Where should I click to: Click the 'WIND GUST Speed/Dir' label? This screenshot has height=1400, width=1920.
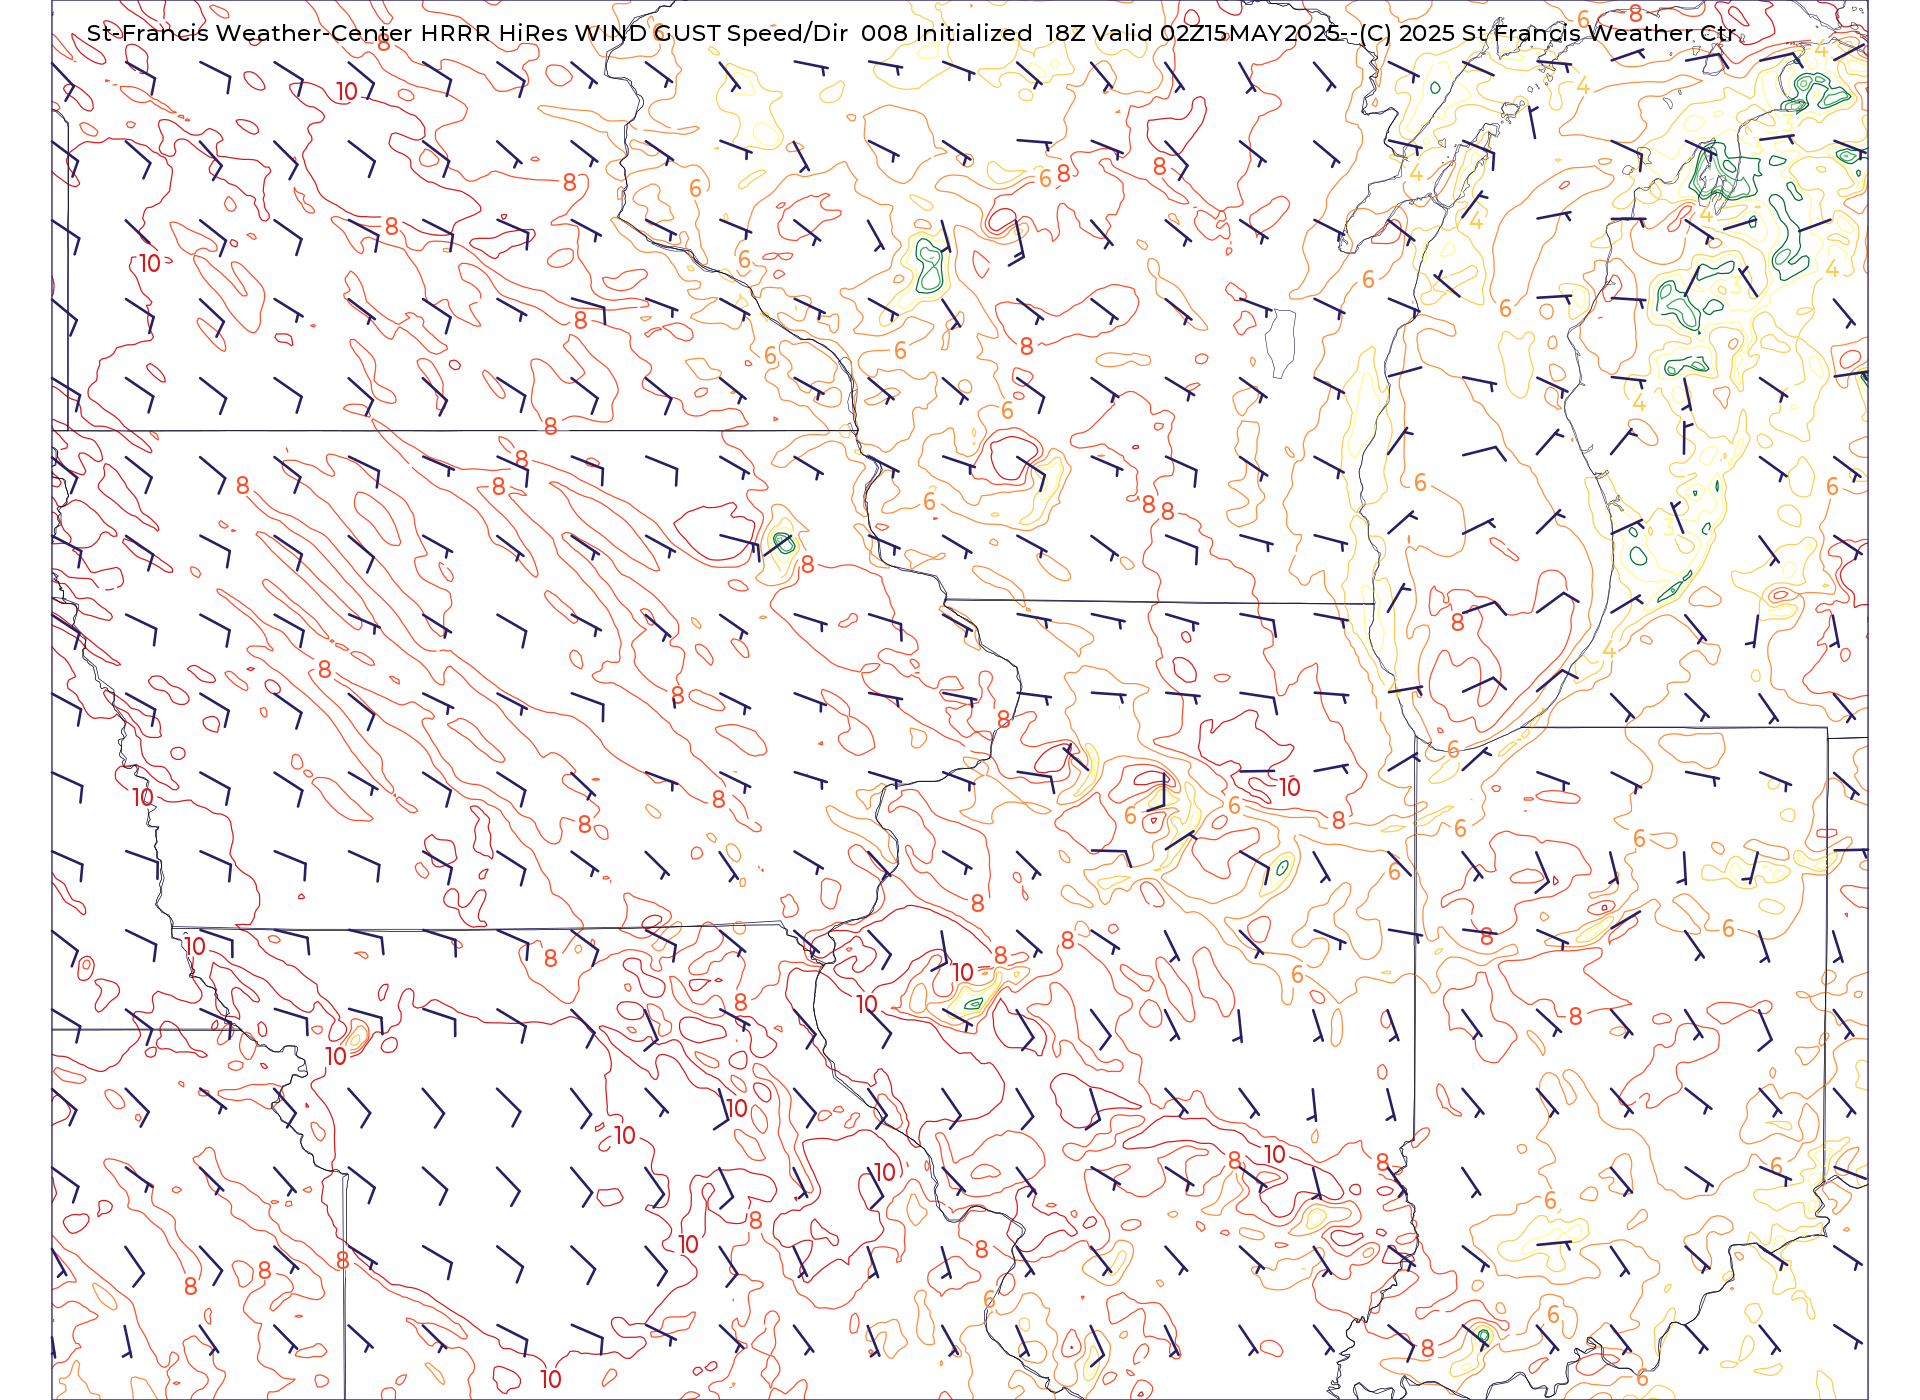(711, 33)
